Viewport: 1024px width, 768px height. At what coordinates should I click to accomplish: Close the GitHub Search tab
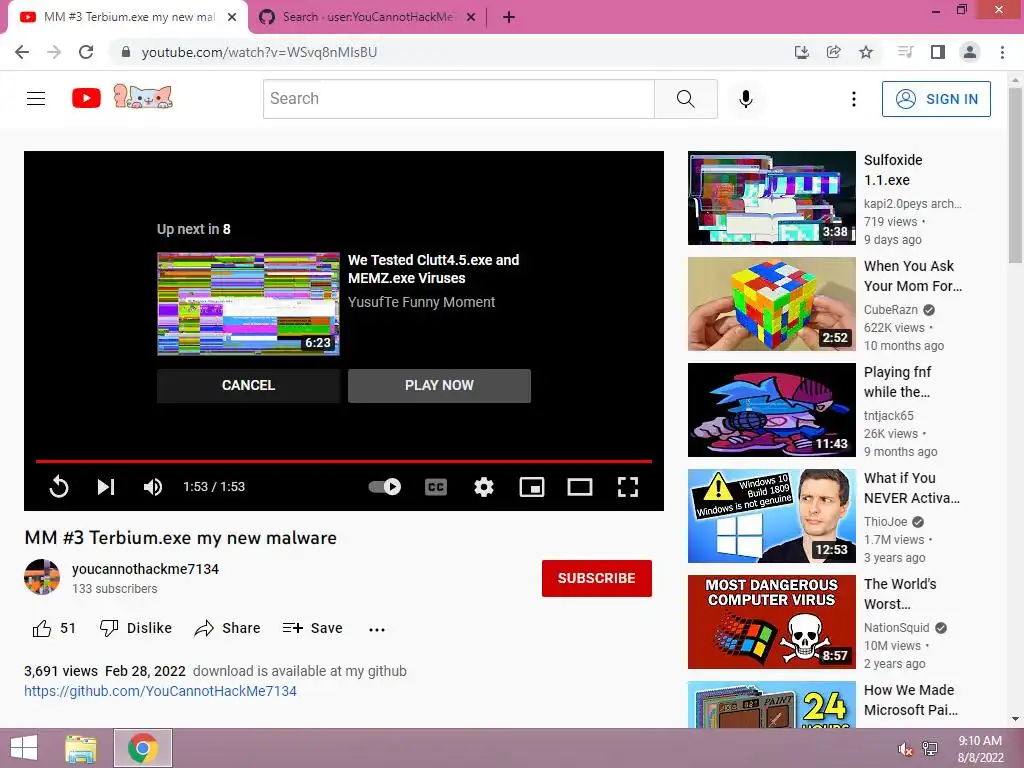471,18
